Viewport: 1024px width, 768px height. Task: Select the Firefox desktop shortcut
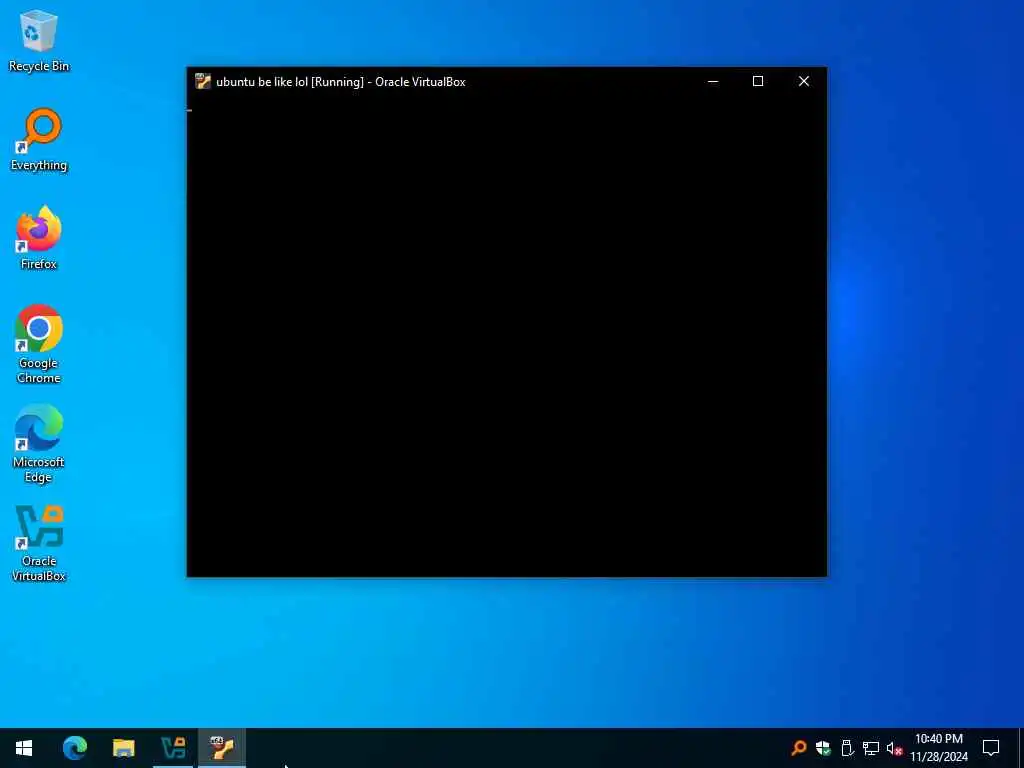click(x=39, y=238)
